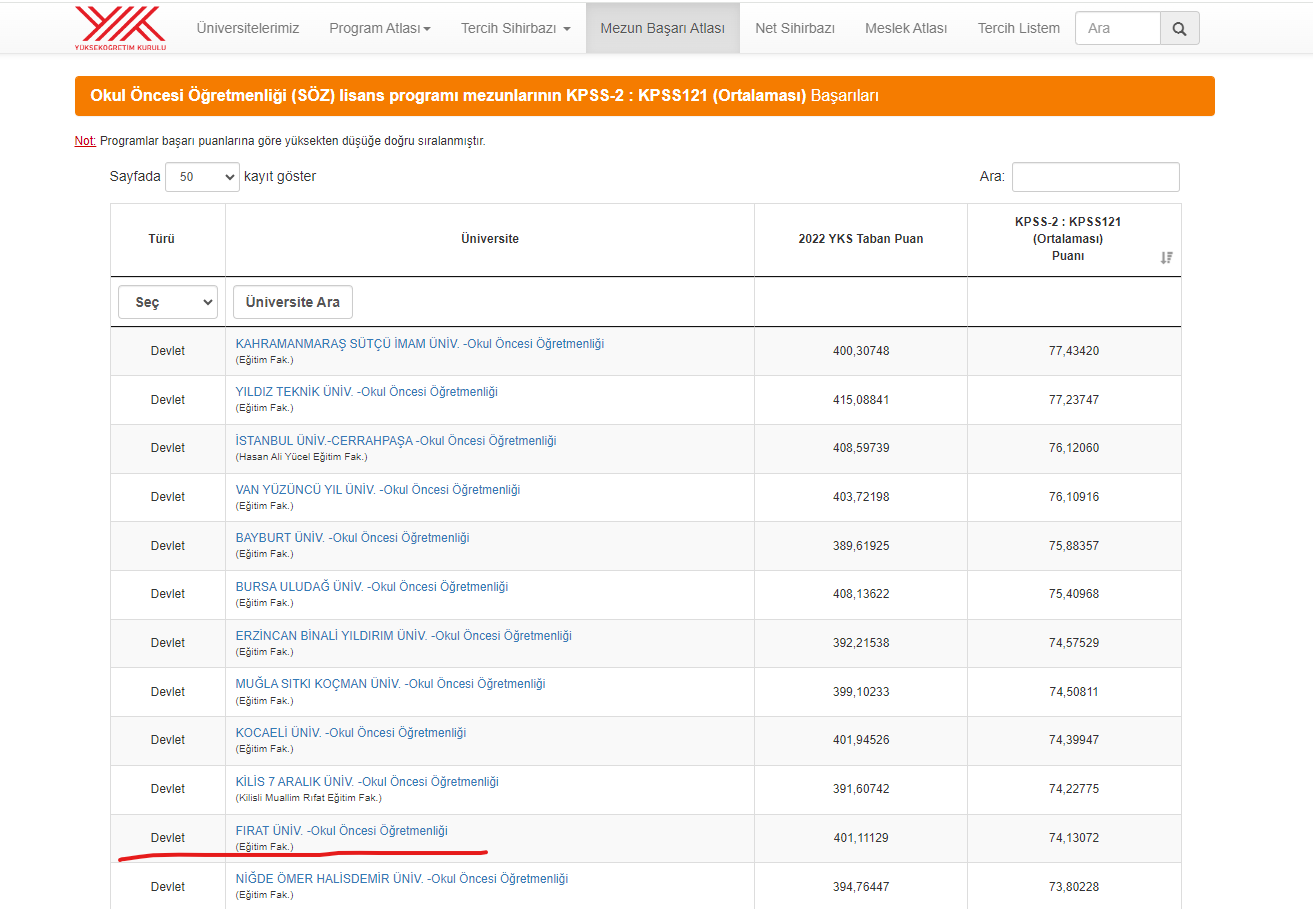Screen dimensions: 1313x909
Task: Click the sort icon in KPSS puan header
Action: pos(1166,258)
